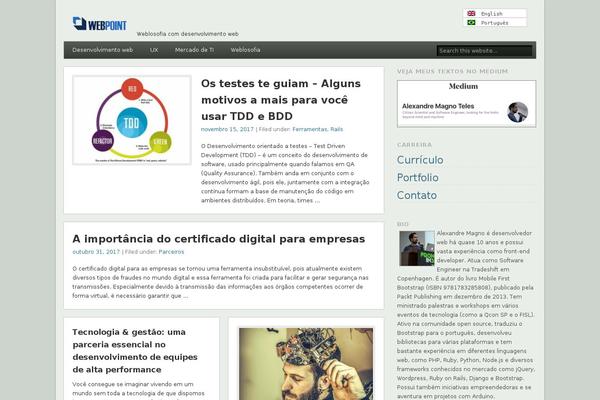Click tagline Weblosofia com desenvolvimento web
This screenshot has width=600, height=400.
[188, 34]
